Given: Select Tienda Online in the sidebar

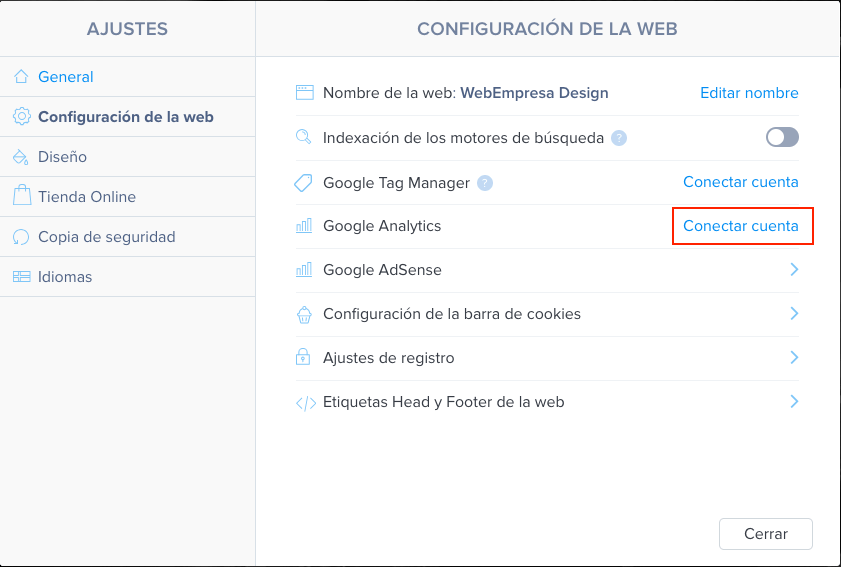Looking at the screenshot, I should pyautogui.click(x=128, y=197).
